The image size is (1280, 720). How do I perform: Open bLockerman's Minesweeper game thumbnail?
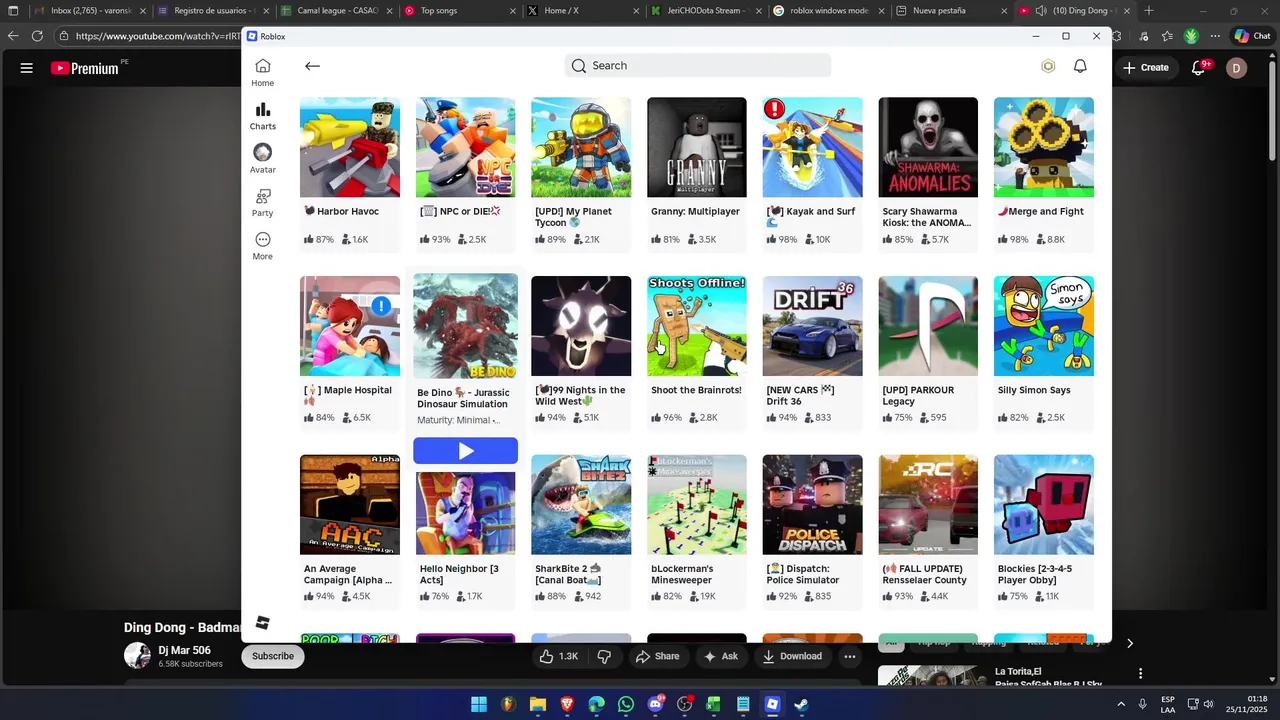[697, 505]
